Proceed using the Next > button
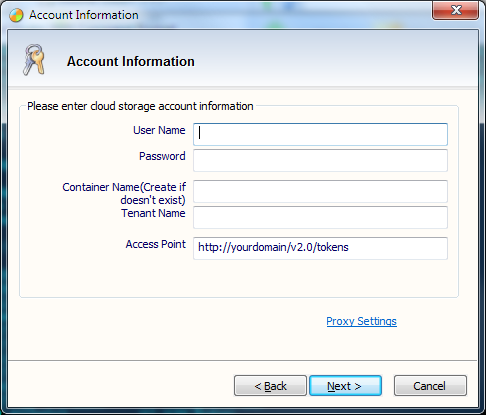The width and height of the screenshot is (486, 415). [x=345, y=386]
